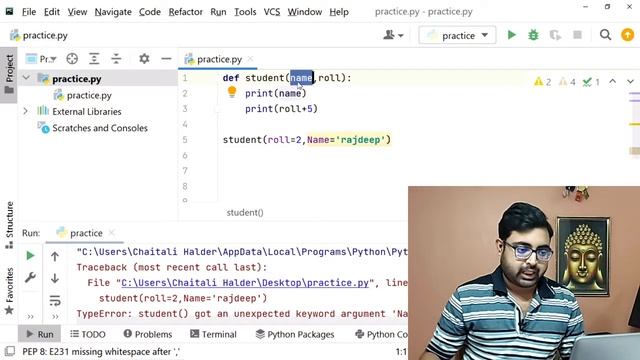Open the practice.py traceback file link

[245, 283]
